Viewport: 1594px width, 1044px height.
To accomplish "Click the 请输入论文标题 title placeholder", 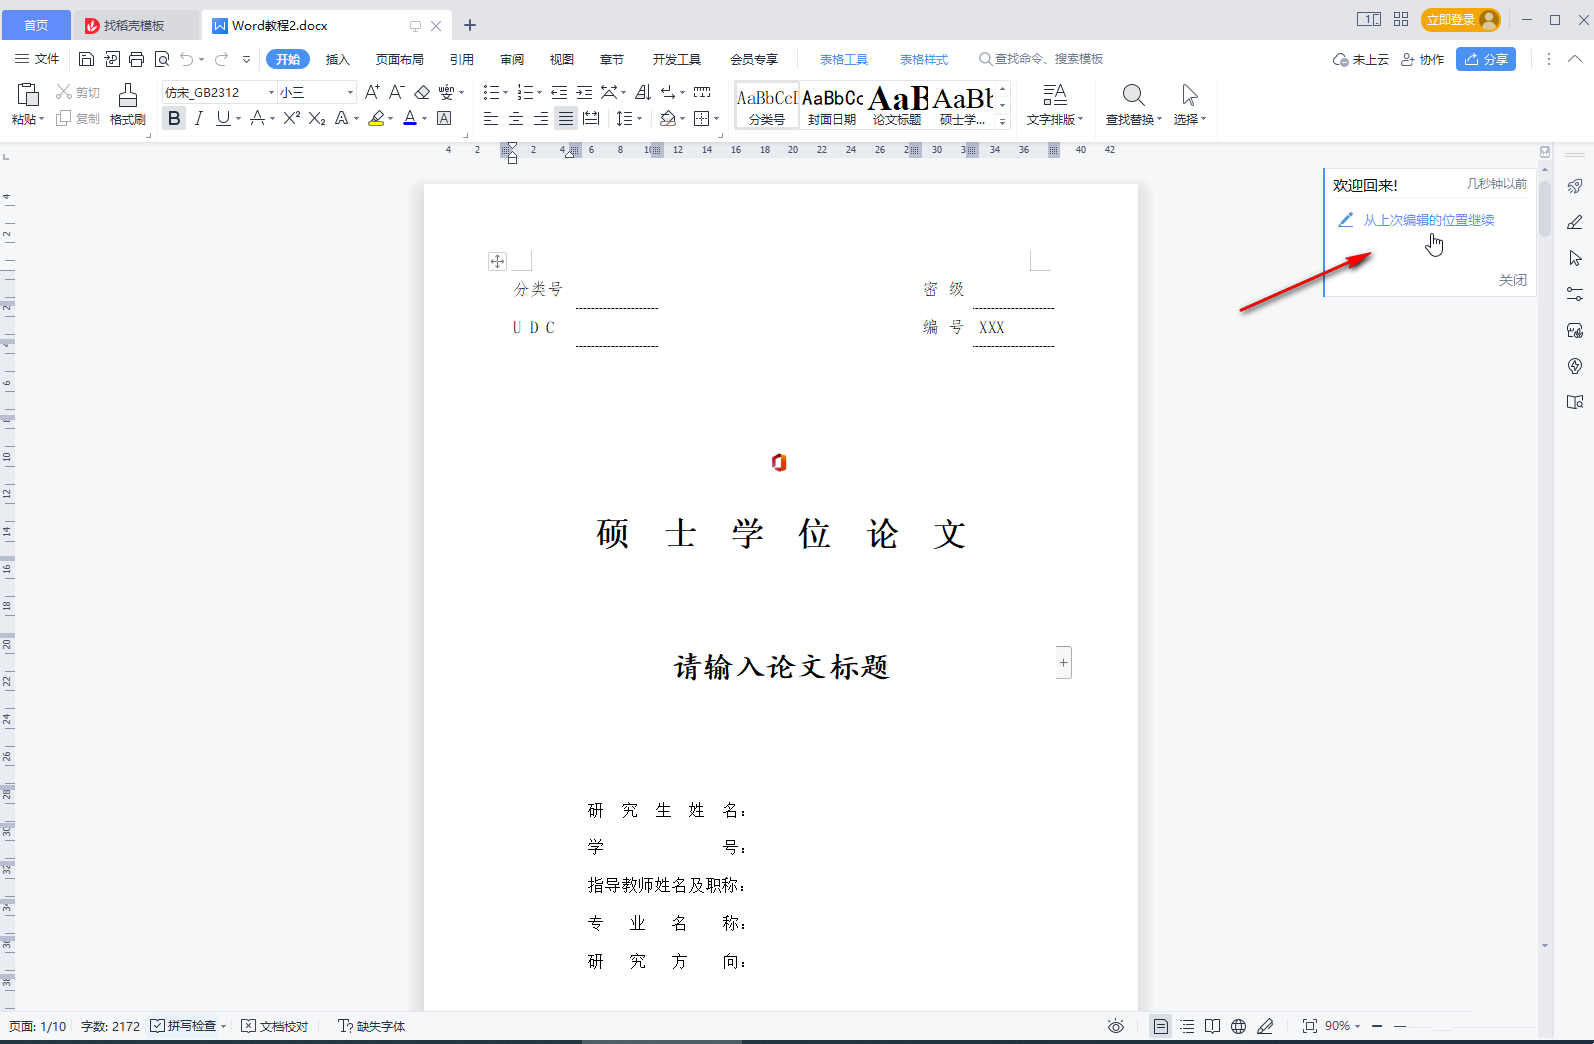I will 781,667.
